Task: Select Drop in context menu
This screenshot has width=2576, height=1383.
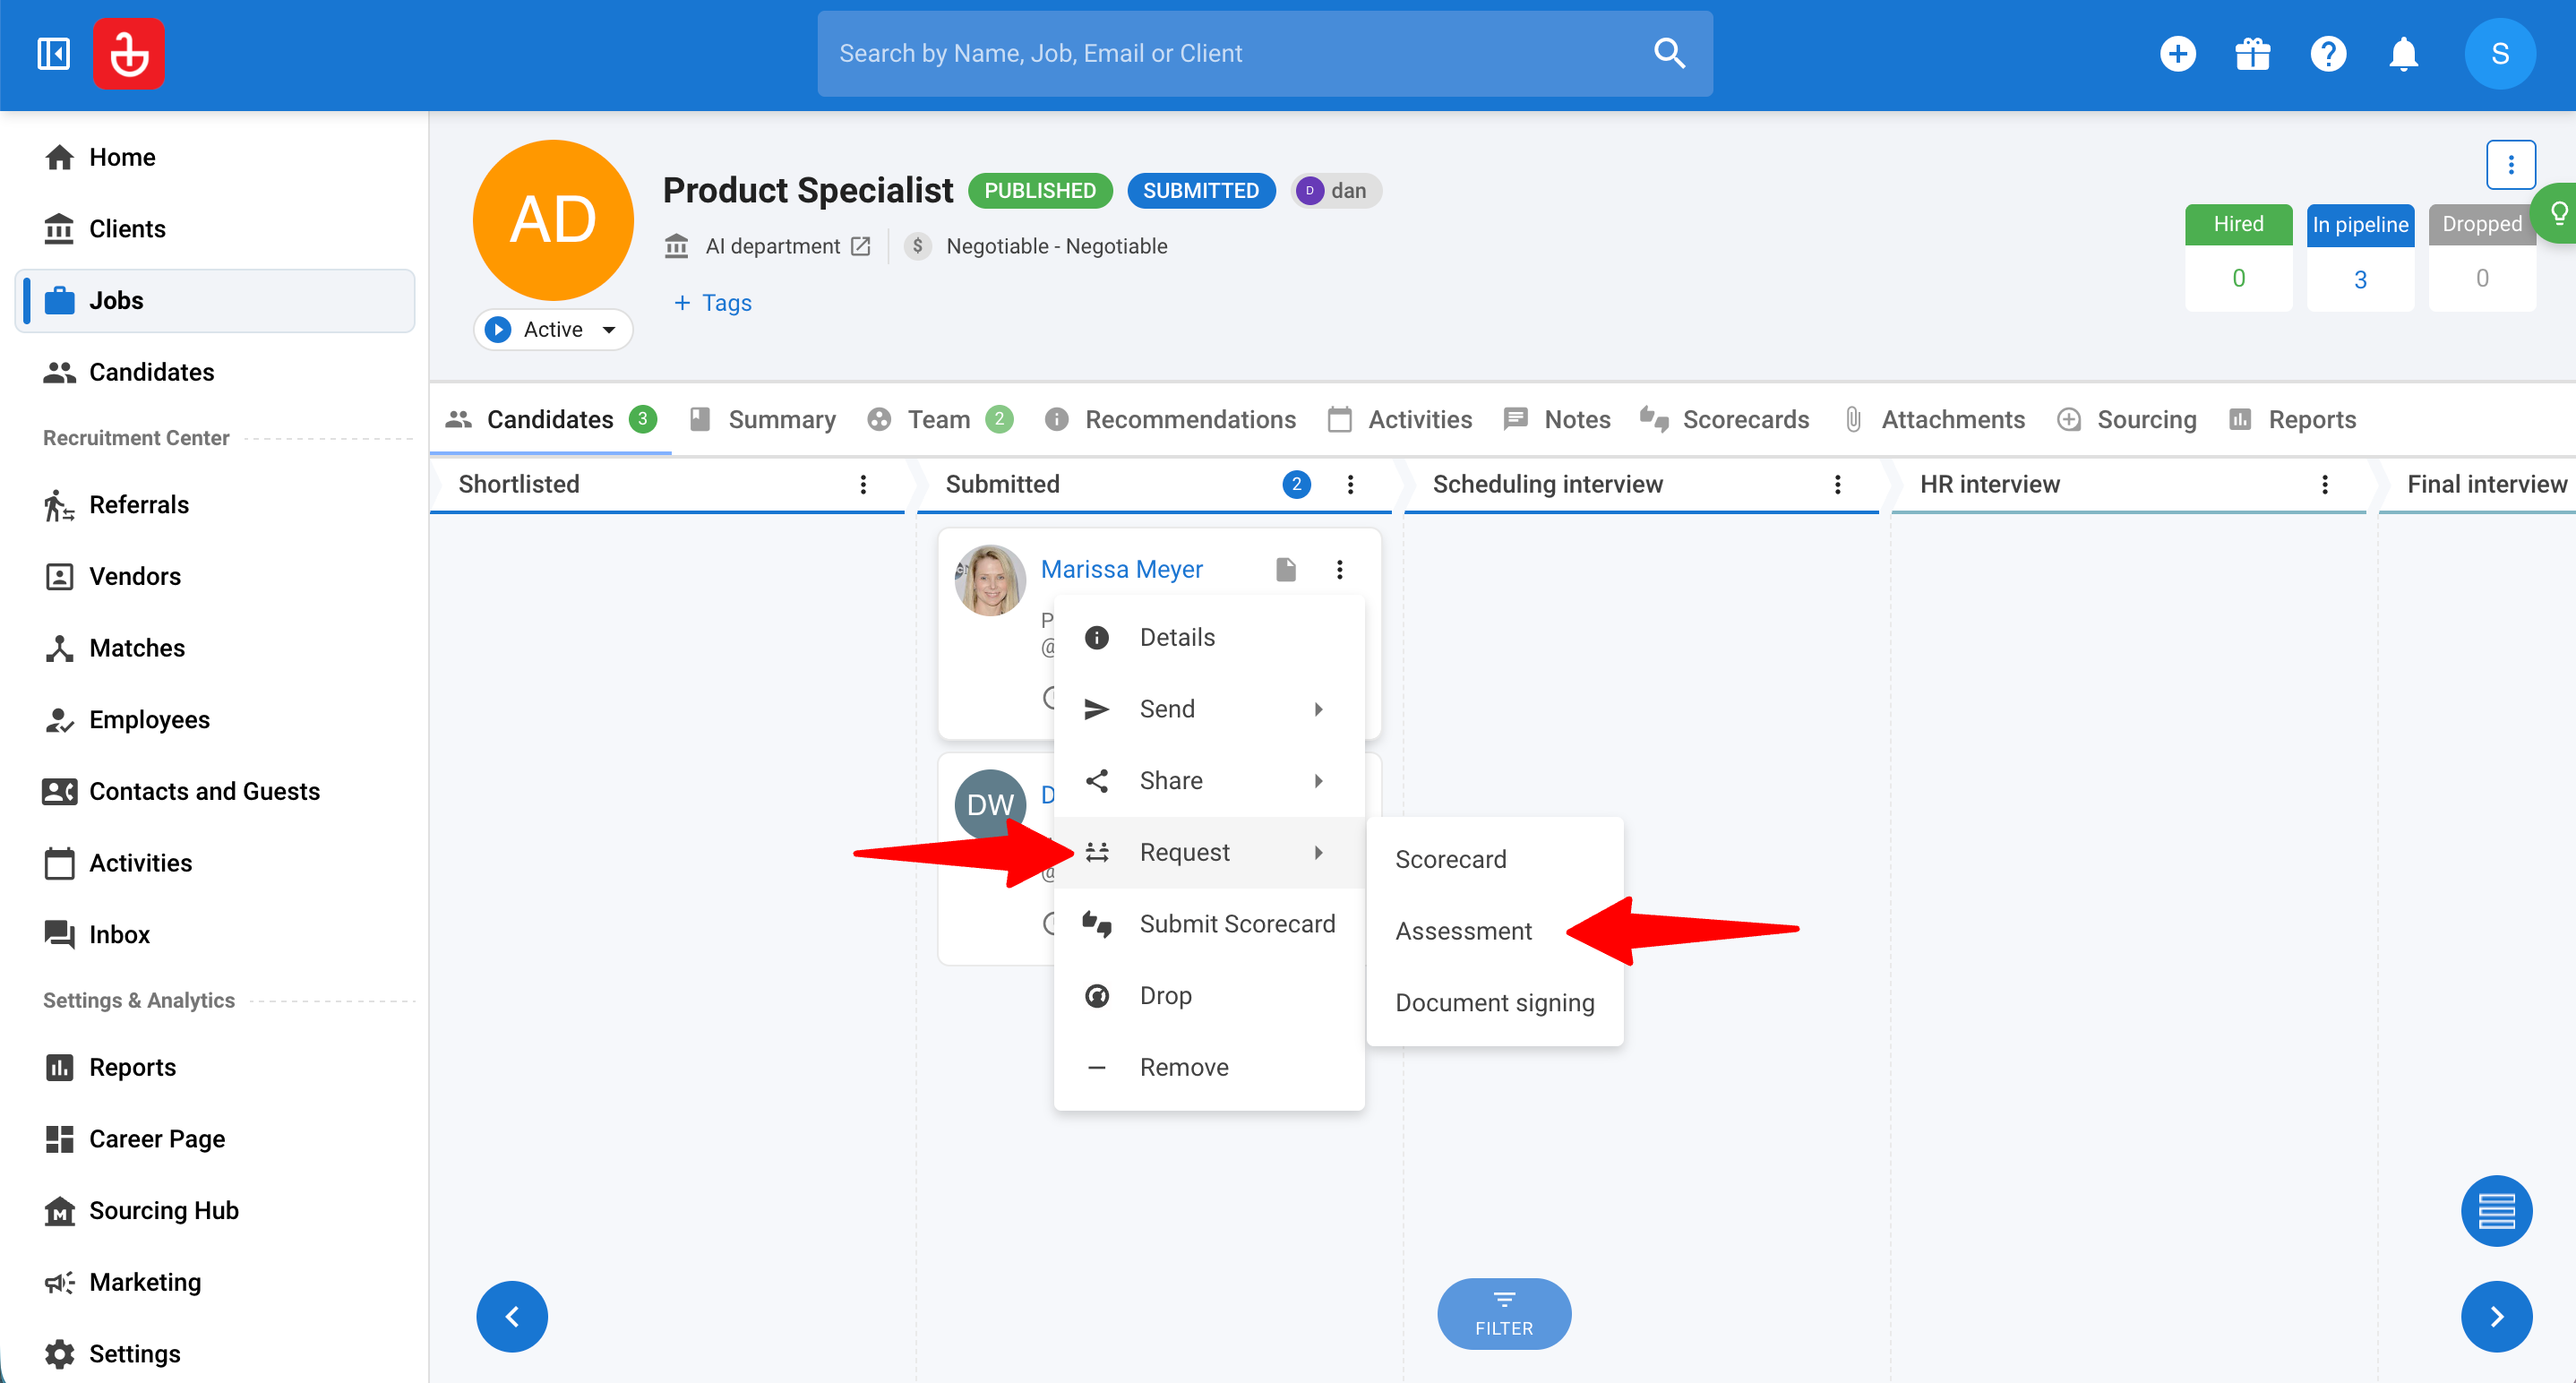Action: 1209,996
